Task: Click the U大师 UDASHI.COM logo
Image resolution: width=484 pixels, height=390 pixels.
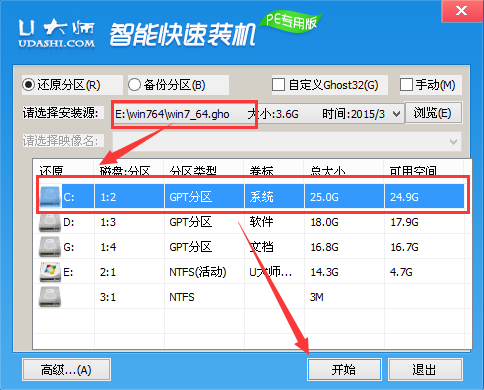Action: 57,33
